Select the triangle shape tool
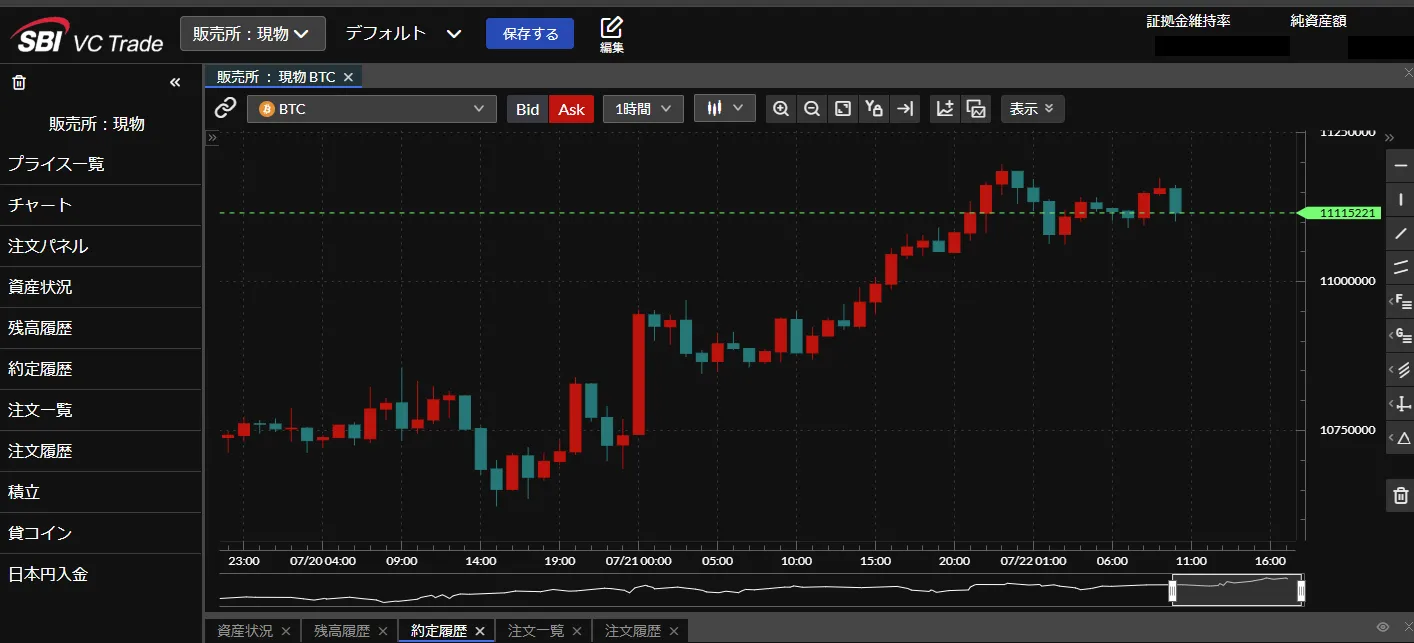Viewport: 1414px width, 643px height. tap(1404, 437)
